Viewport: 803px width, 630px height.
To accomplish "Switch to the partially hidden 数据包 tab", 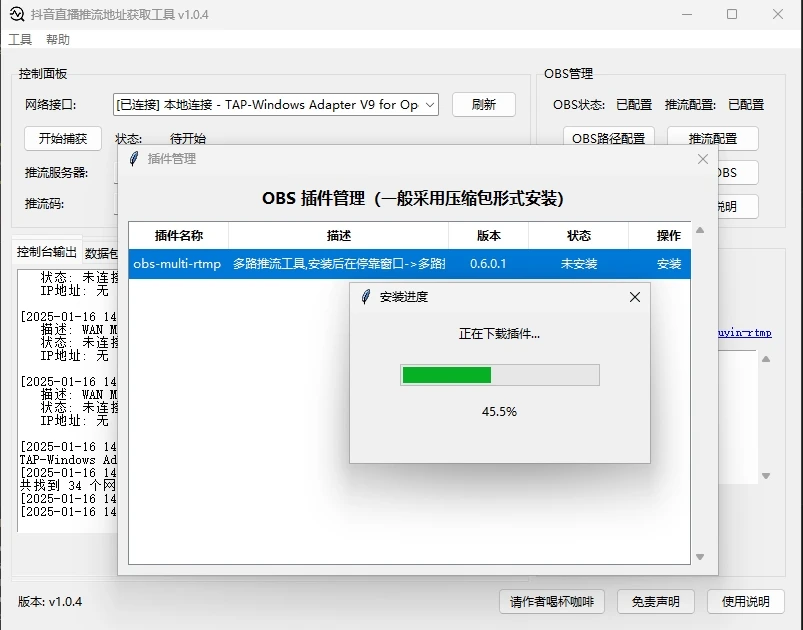I will (101, 253).
